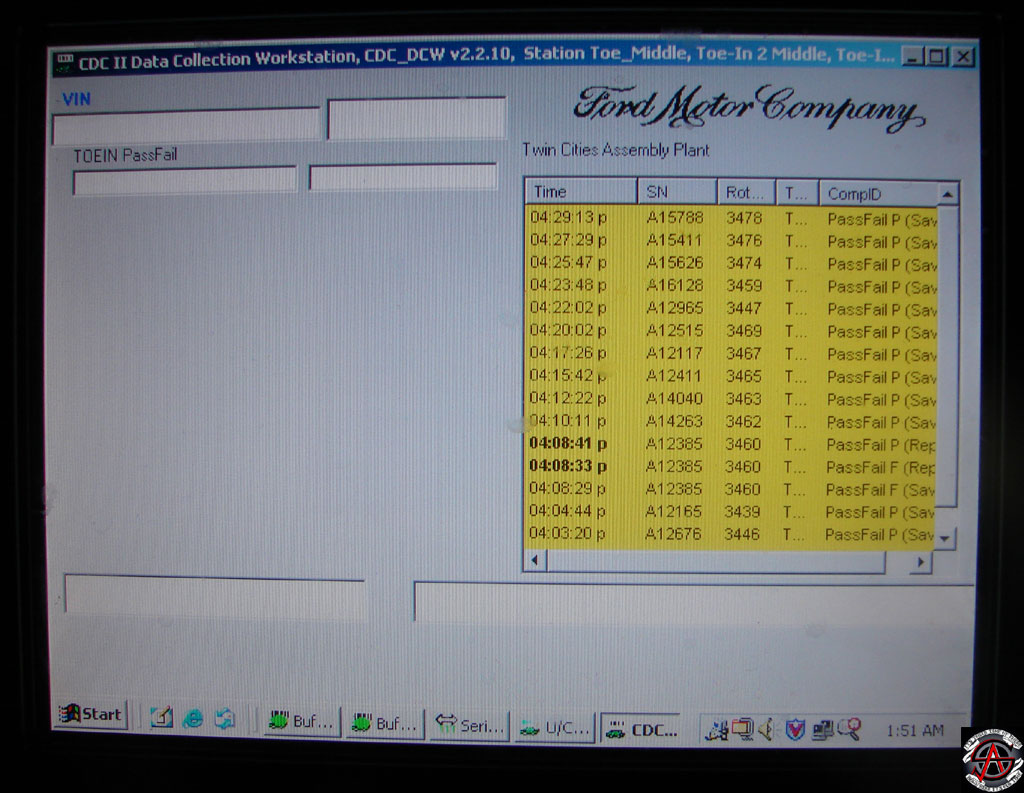Switch to the U/C... taskbar window
The height and width of the screenshot is (793, 1024).
tap(555, 728)
